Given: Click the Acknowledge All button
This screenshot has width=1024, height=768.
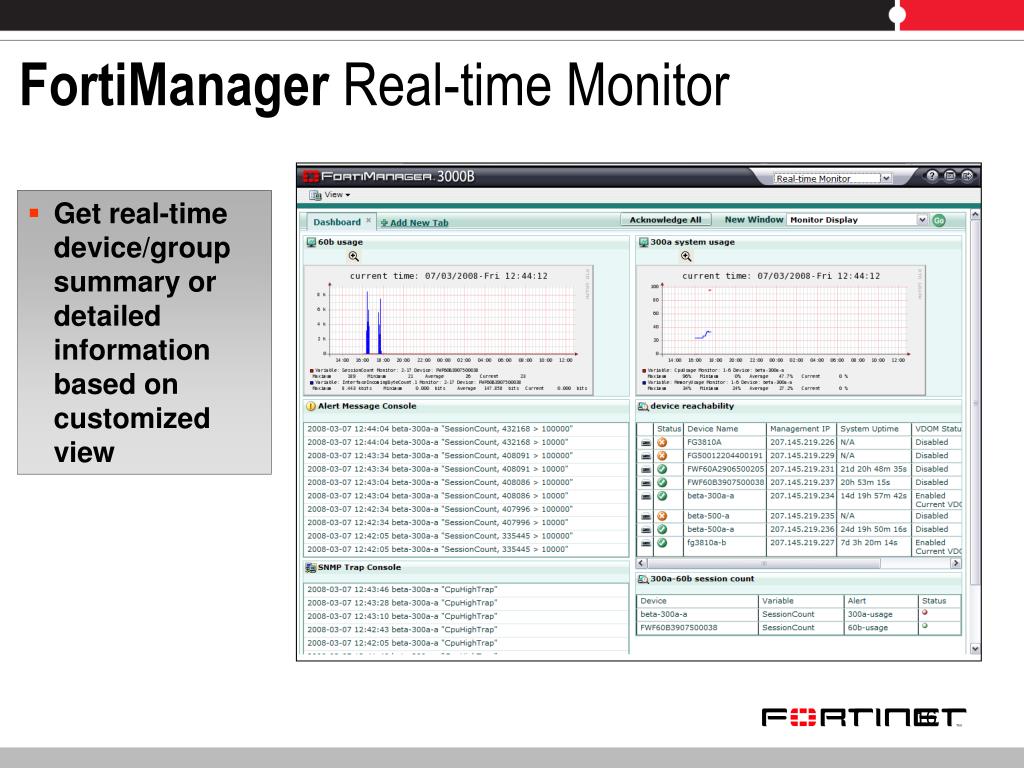Looking at the screenshot, I should (x=665, y=220).
